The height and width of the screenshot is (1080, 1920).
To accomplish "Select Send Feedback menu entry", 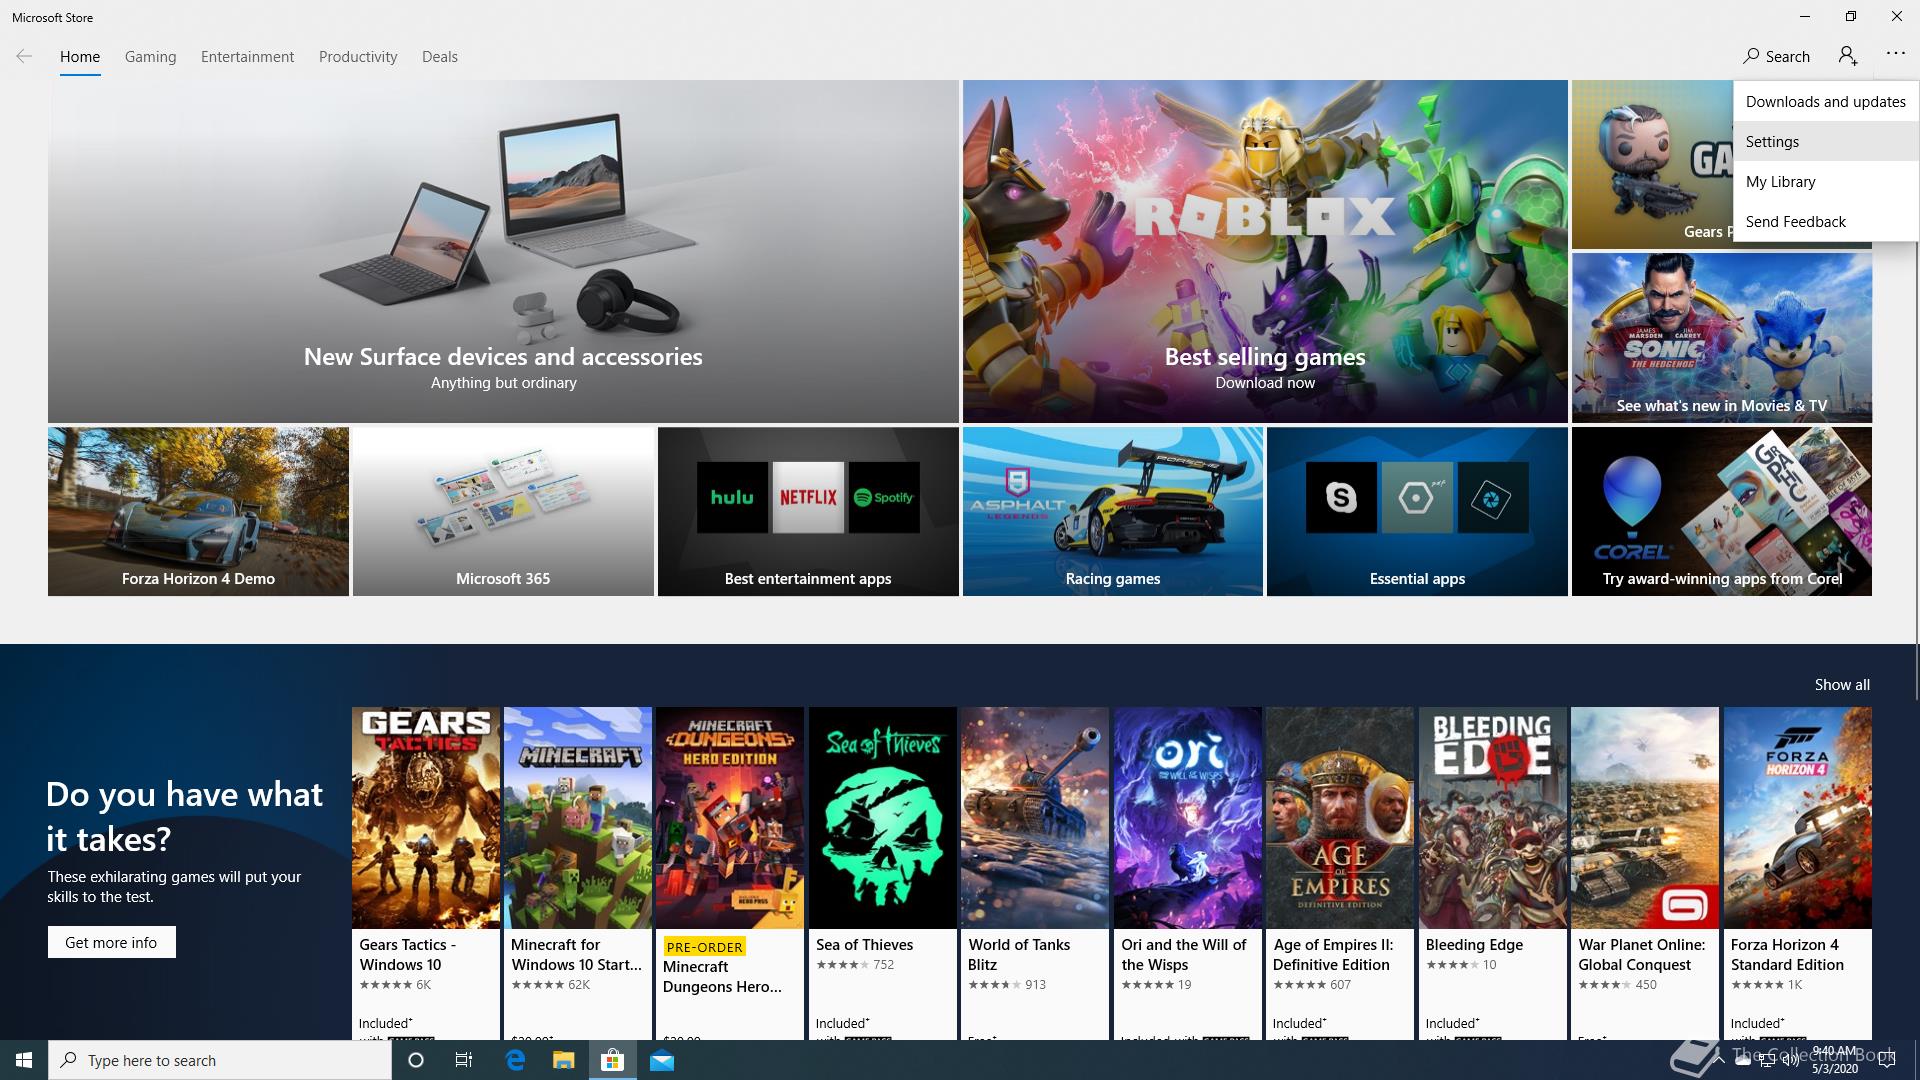I will (1826, 221).
